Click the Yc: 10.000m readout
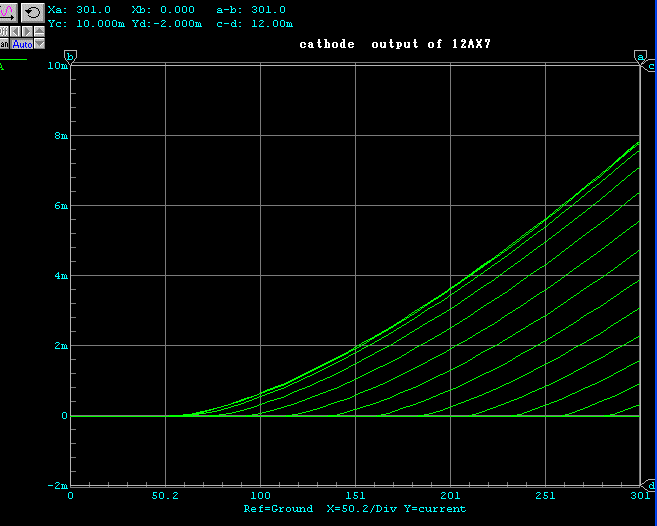Image resolution: width=657 pixels, height=526 pixels. tap(87, 23)
